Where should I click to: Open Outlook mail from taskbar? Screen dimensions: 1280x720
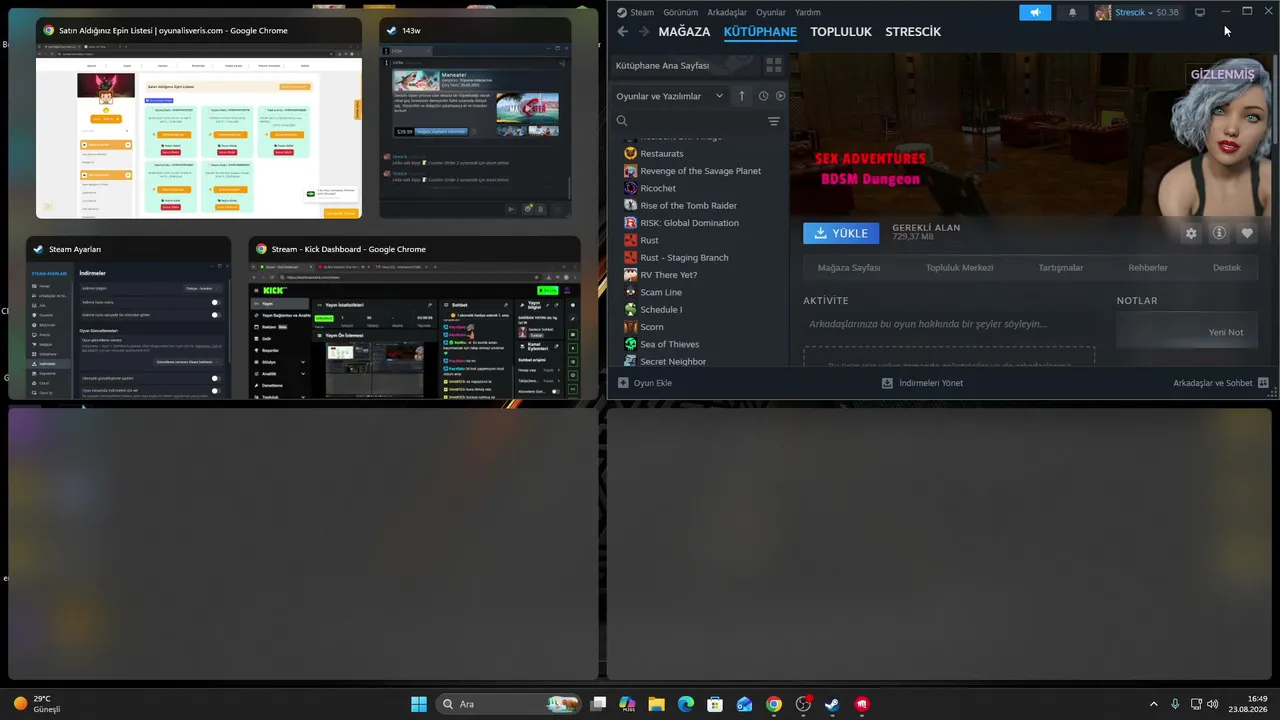coord(744,704)
